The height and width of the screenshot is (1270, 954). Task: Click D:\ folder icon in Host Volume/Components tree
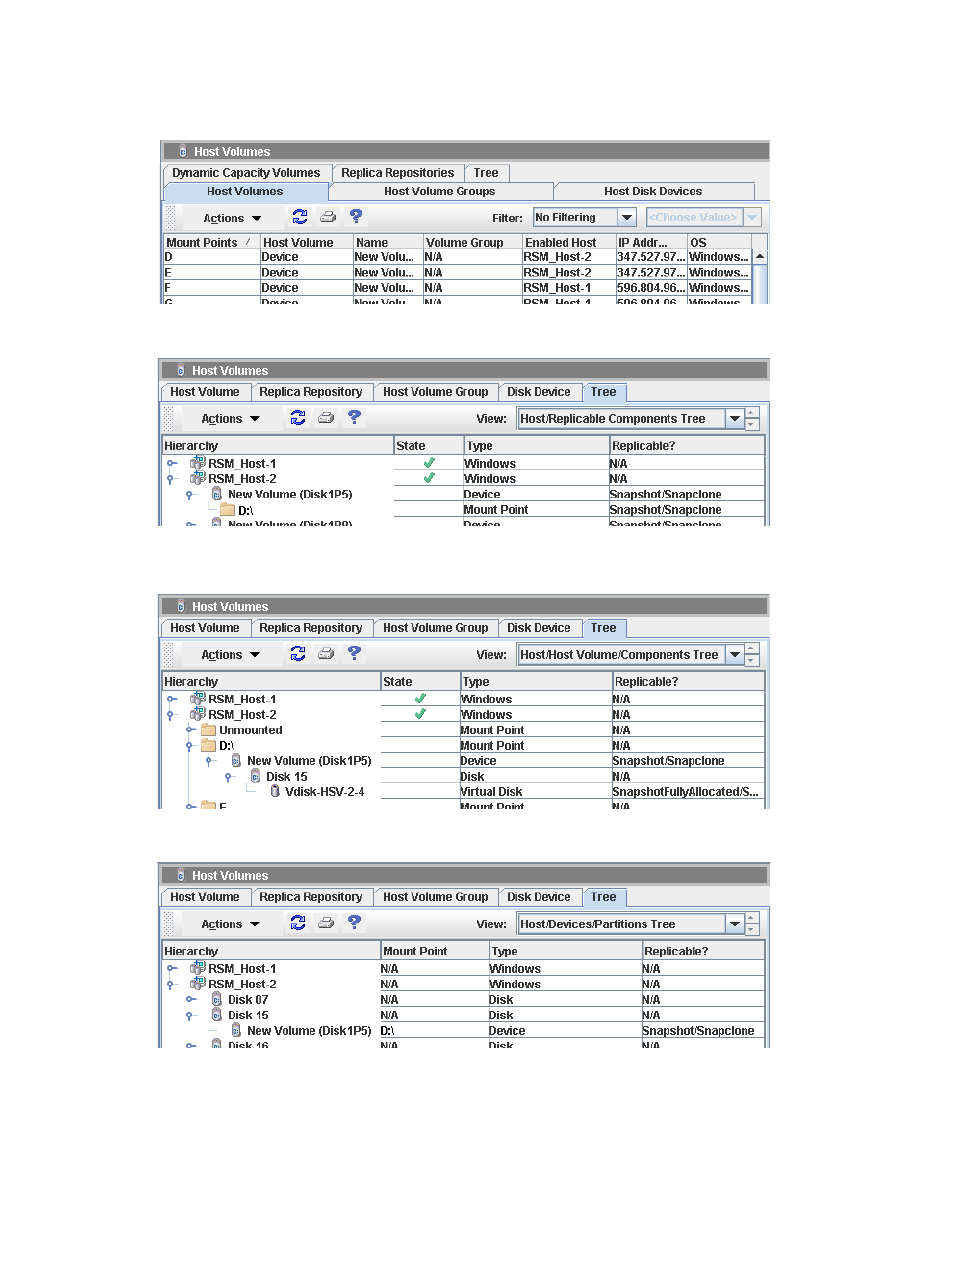[208, 745]
